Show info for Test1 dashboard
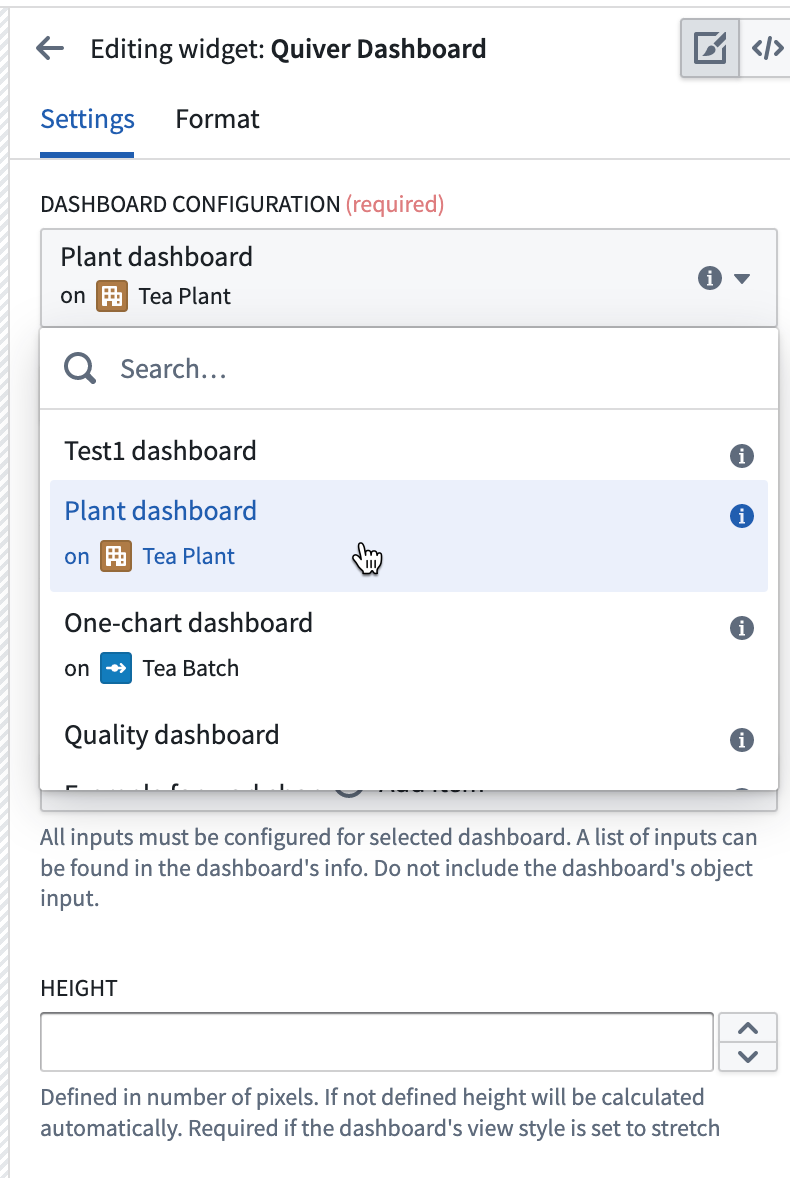 coord(742,455)
